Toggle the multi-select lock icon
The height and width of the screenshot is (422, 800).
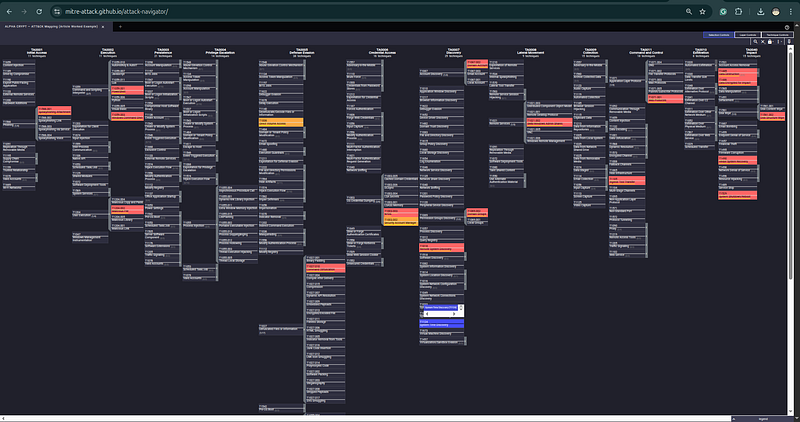769,42
